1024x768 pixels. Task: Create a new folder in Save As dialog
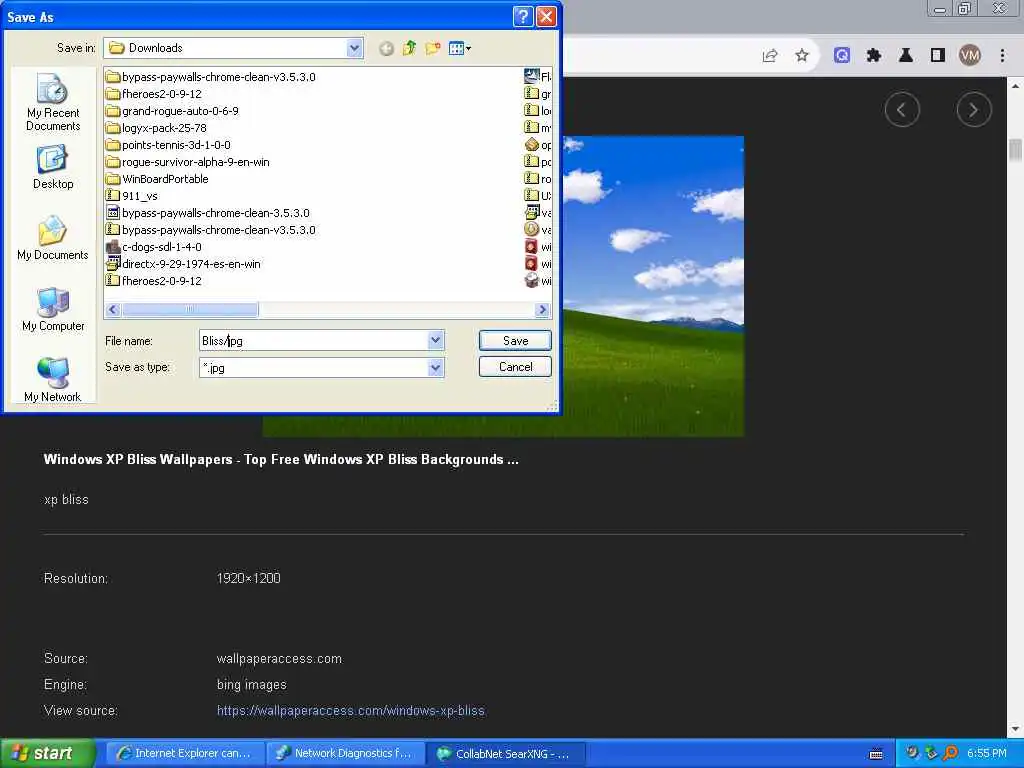coord(432,48)
